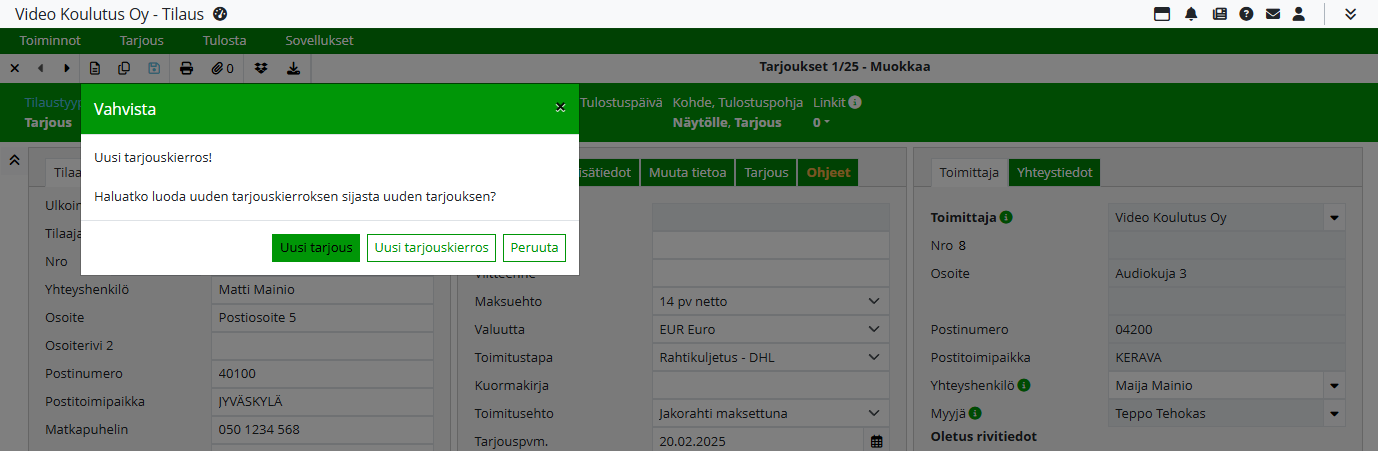Open the Toiminnot menu
This screenshot has width=1378, height=451.
50,41
